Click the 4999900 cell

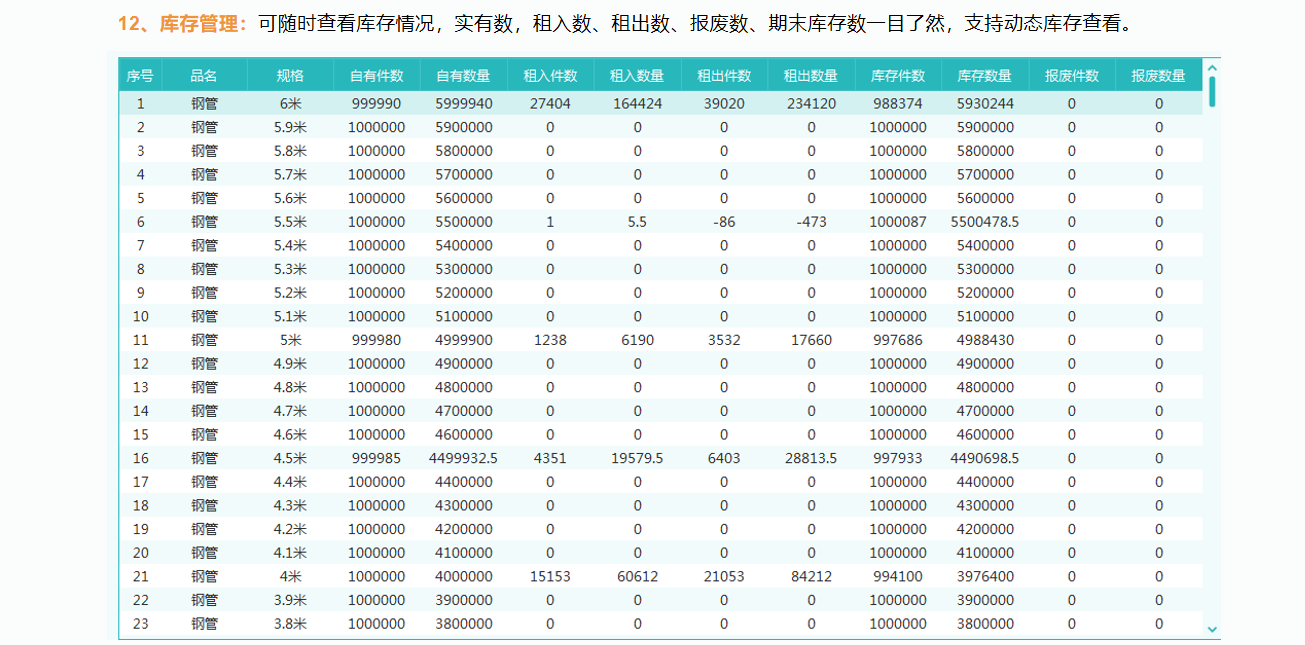click(464, 340)
